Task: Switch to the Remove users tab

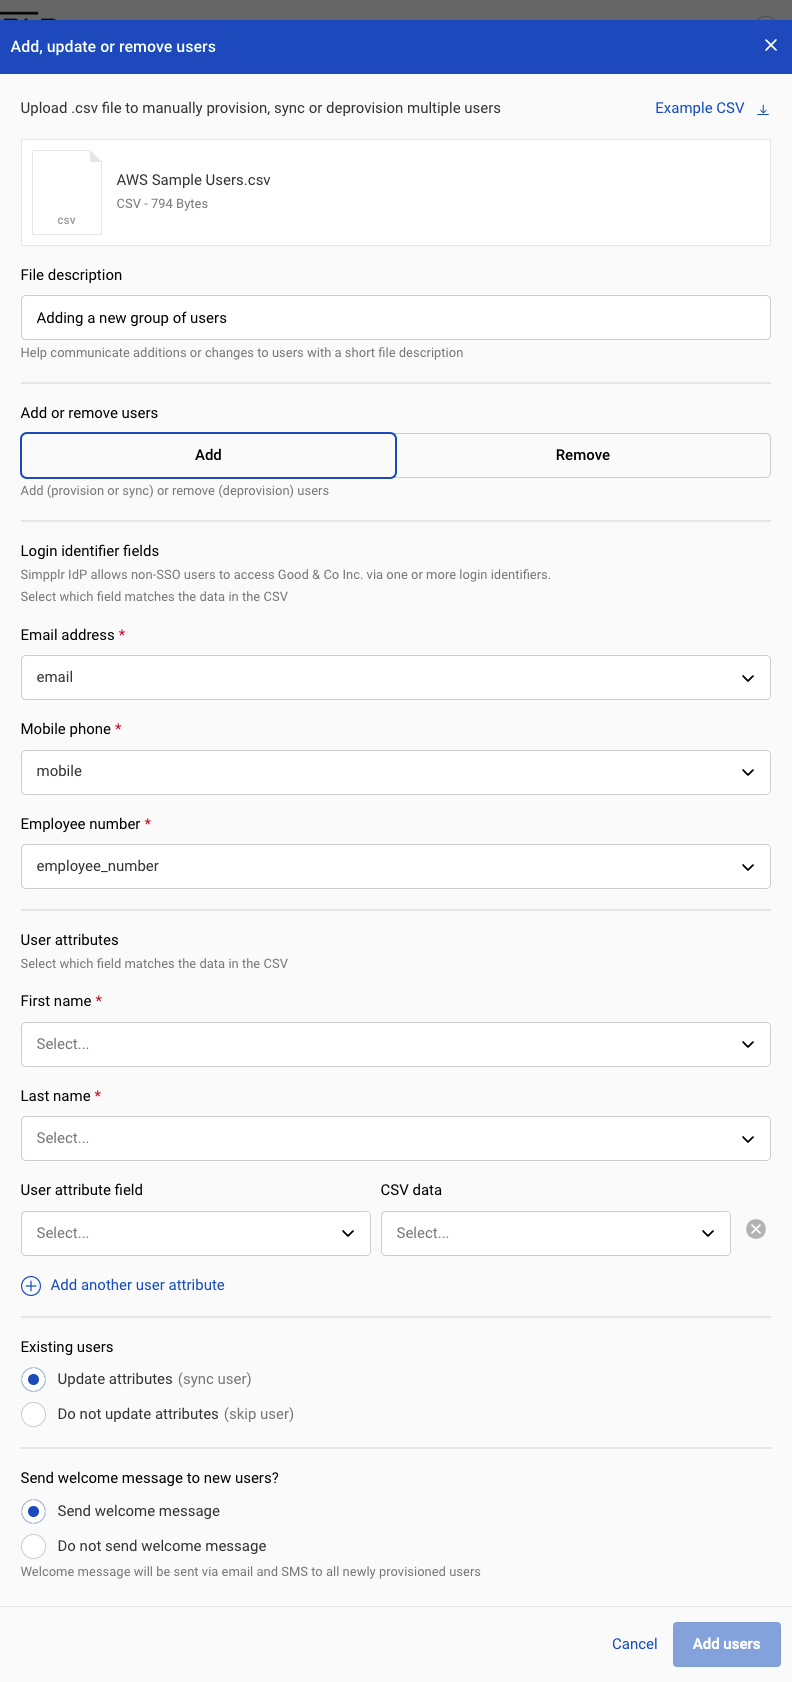Action: (583, 455)
